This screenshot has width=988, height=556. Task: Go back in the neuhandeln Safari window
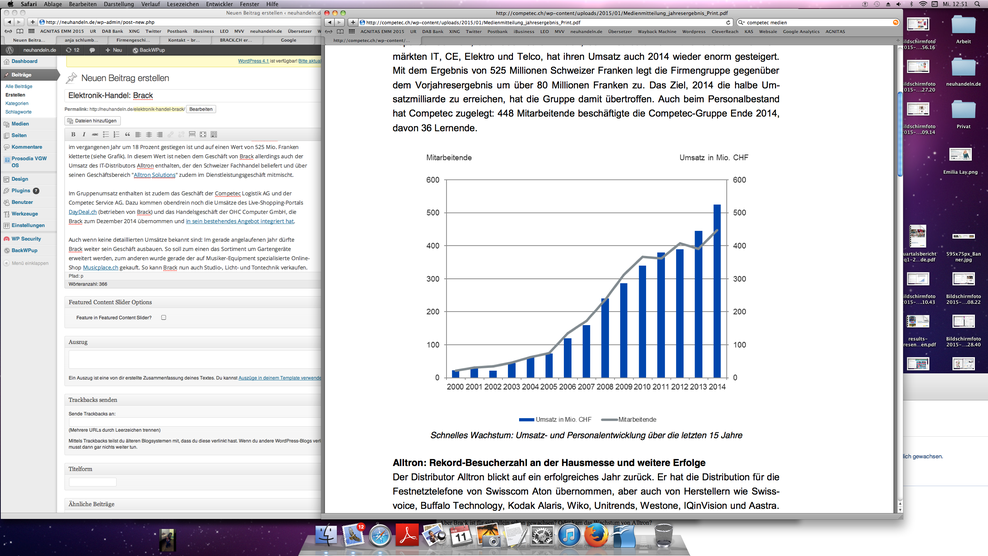(x=9, y=22)
